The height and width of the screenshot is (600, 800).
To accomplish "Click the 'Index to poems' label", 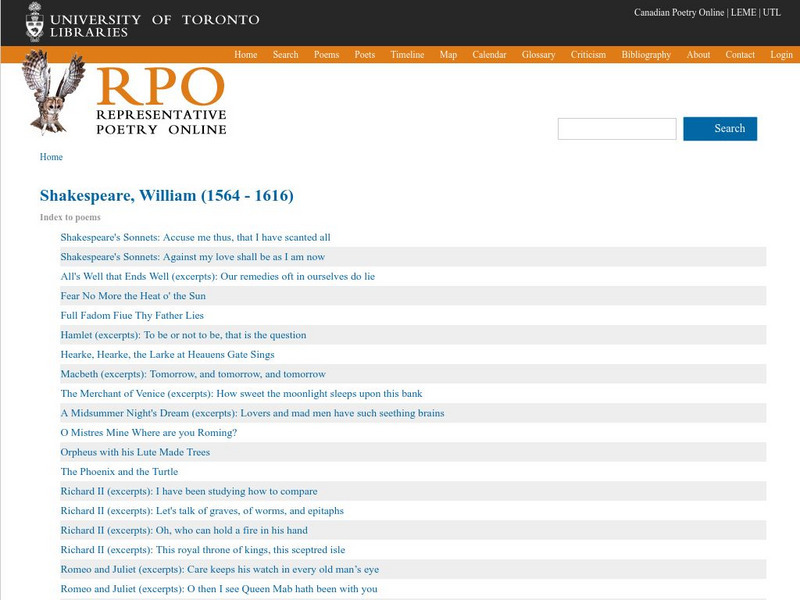I will [70, 217].
